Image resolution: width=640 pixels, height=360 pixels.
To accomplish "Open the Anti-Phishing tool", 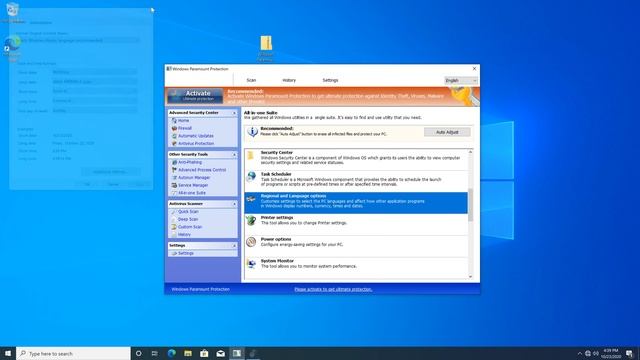I will coord(190,162).
